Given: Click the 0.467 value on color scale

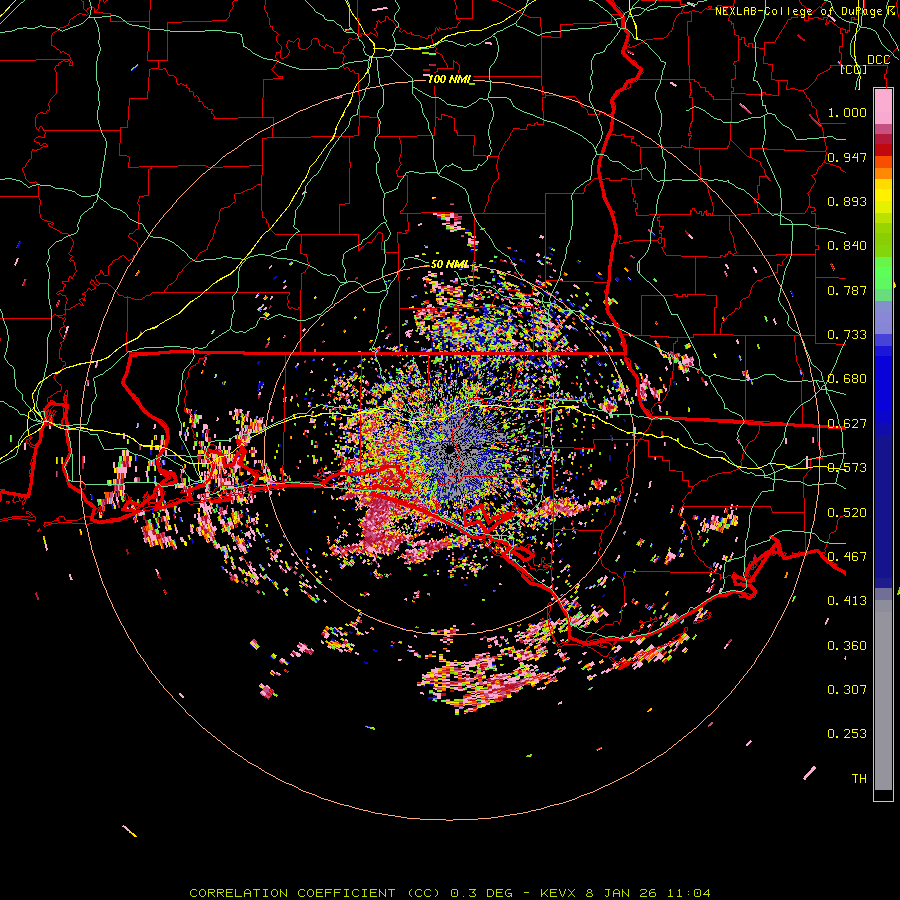Looking at the screenshot, I should coord(847,557).
